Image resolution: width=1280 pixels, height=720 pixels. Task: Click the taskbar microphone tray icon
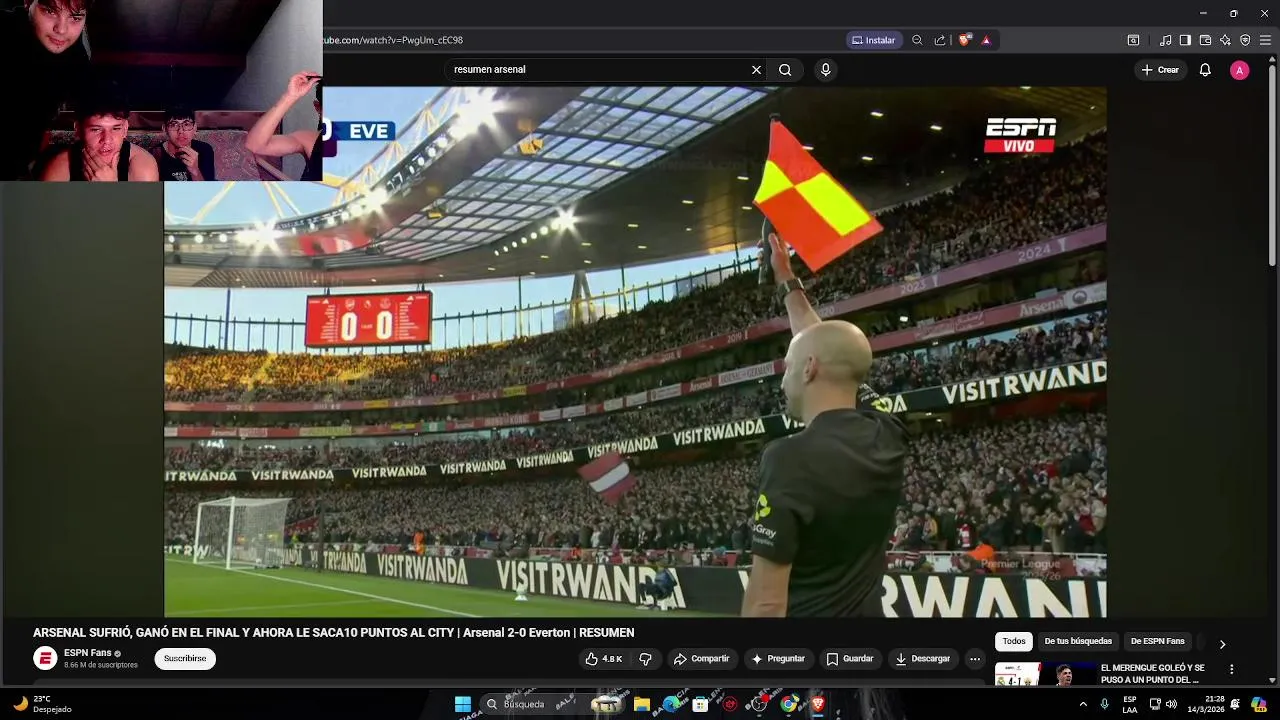point(1105,704)
